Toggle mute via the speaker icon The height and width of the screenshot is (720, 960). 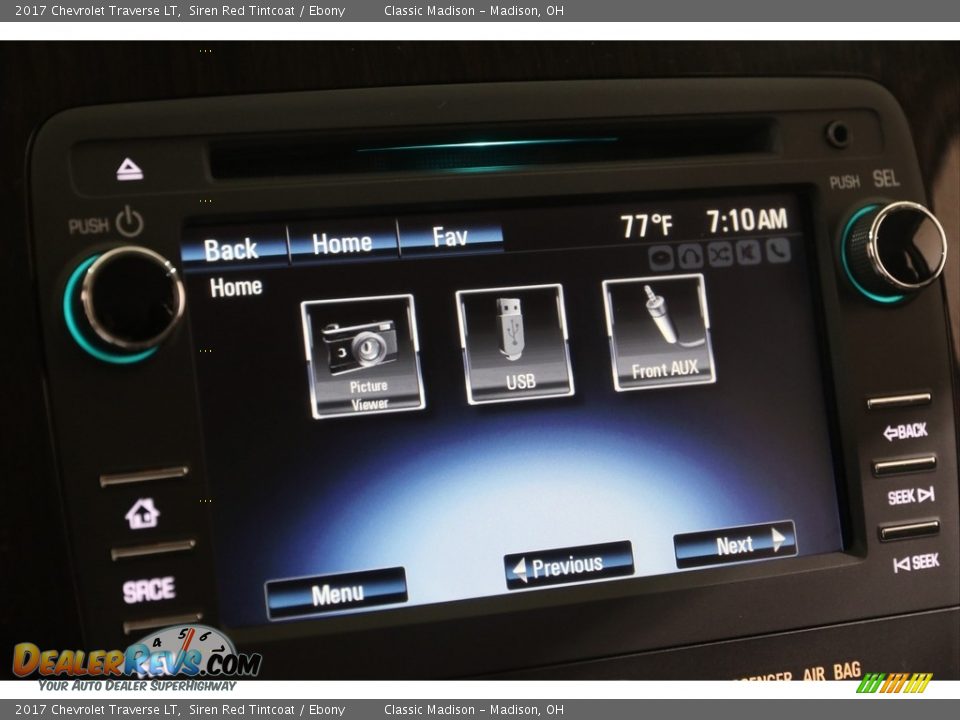(747, 256)
